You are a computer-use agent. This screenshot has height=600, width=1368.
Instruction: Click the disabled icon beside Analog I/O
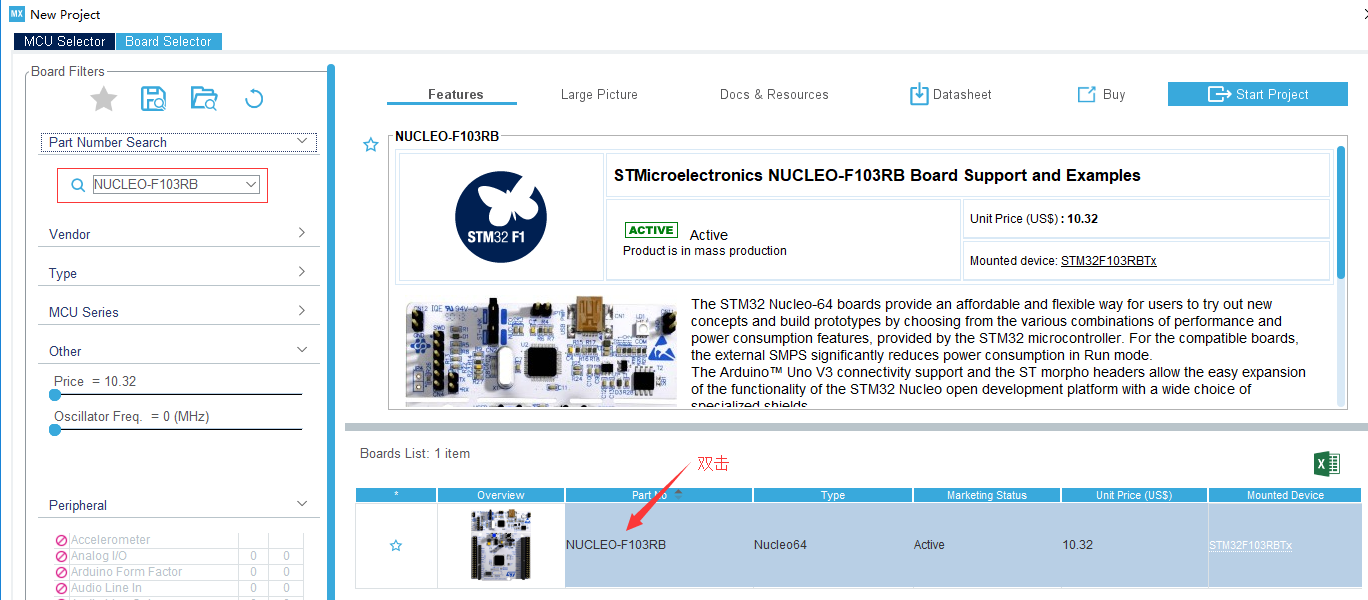pos(62,556)
